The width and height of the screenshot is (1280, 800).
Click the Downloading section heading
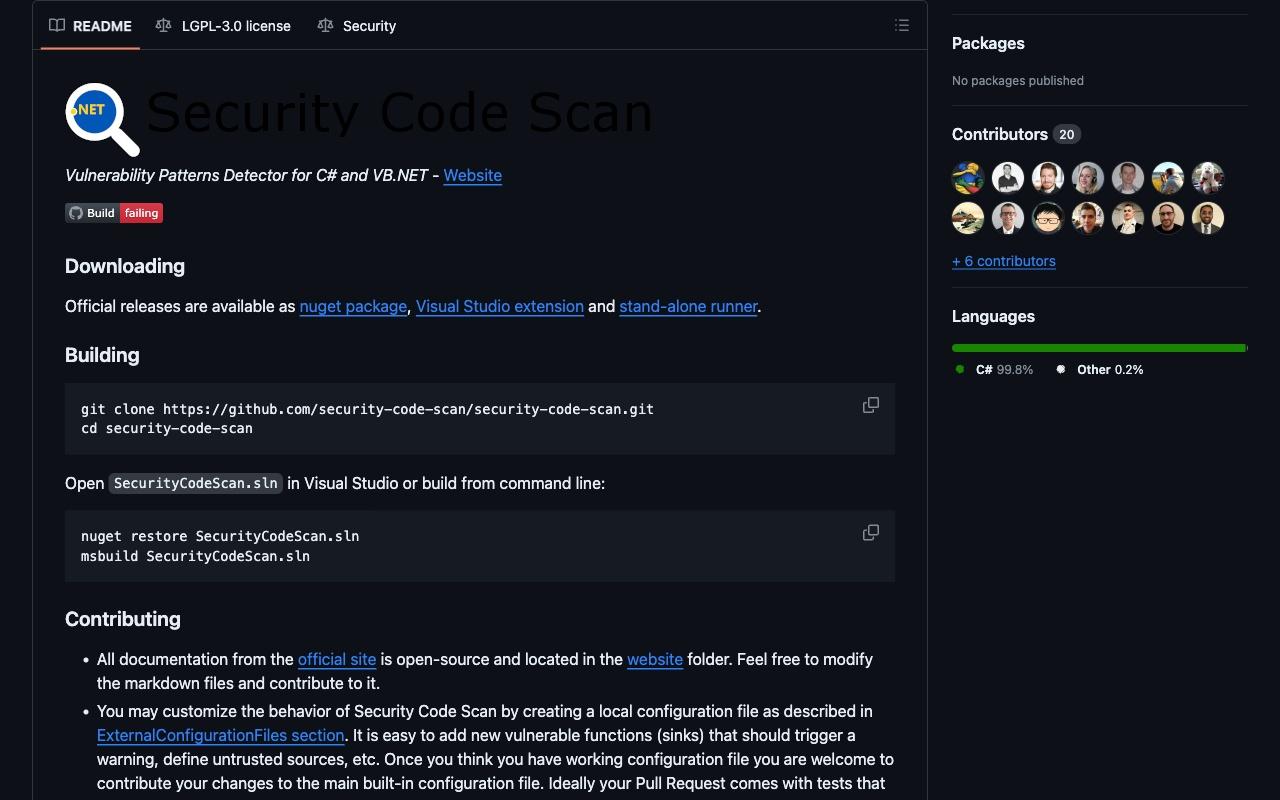point(125,266)
